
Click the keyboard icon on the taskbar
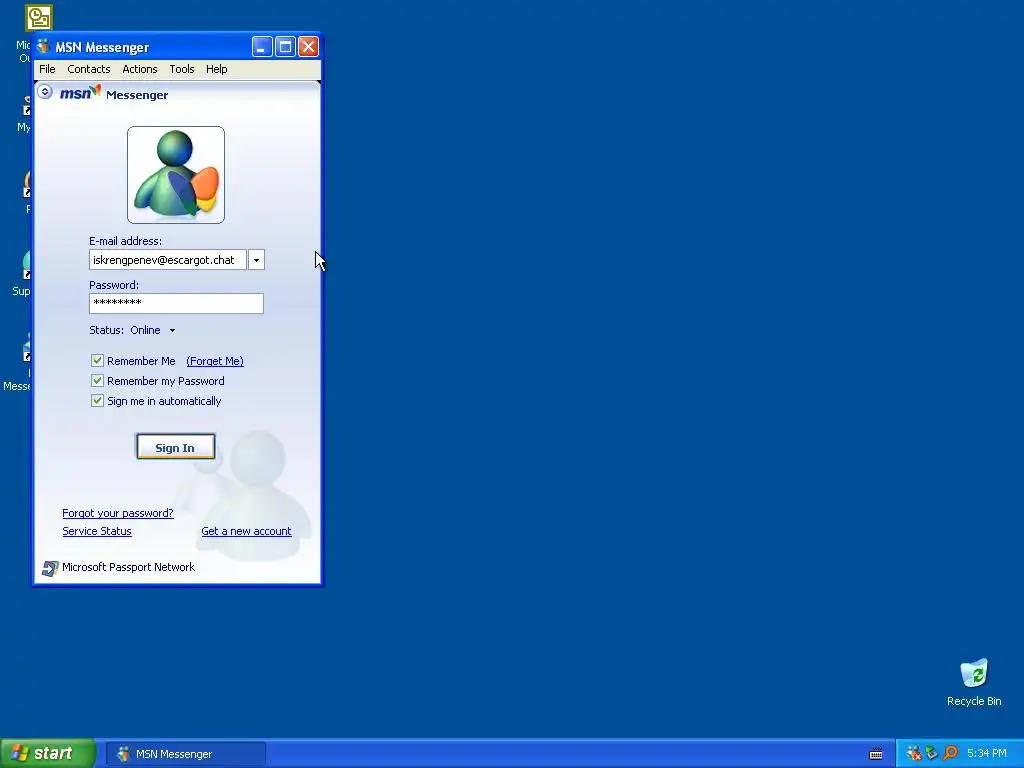coord(876,754)
